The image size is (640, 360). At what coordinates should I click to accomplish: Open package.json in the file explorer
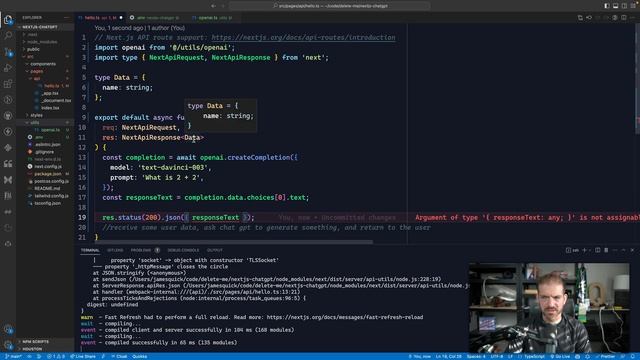[x=45, y=174]
